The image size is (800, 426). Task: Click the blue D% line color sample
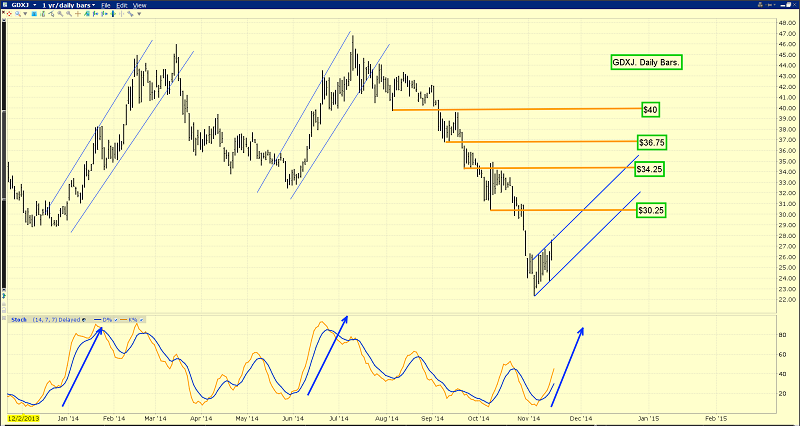tap(97, 319)
